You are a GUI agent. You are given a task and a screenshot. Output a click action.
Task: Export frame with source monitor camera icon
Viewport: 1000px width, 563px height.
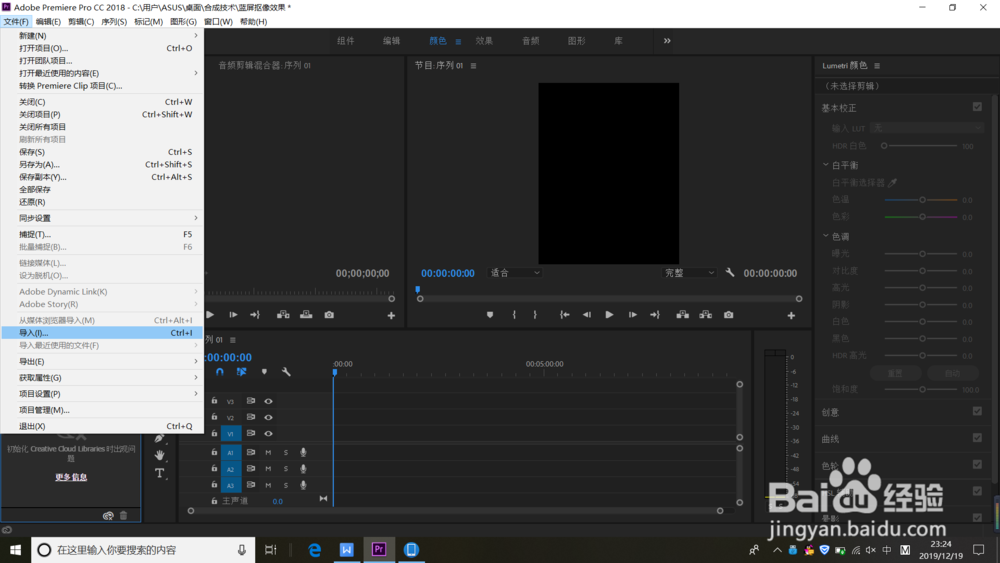329,315
